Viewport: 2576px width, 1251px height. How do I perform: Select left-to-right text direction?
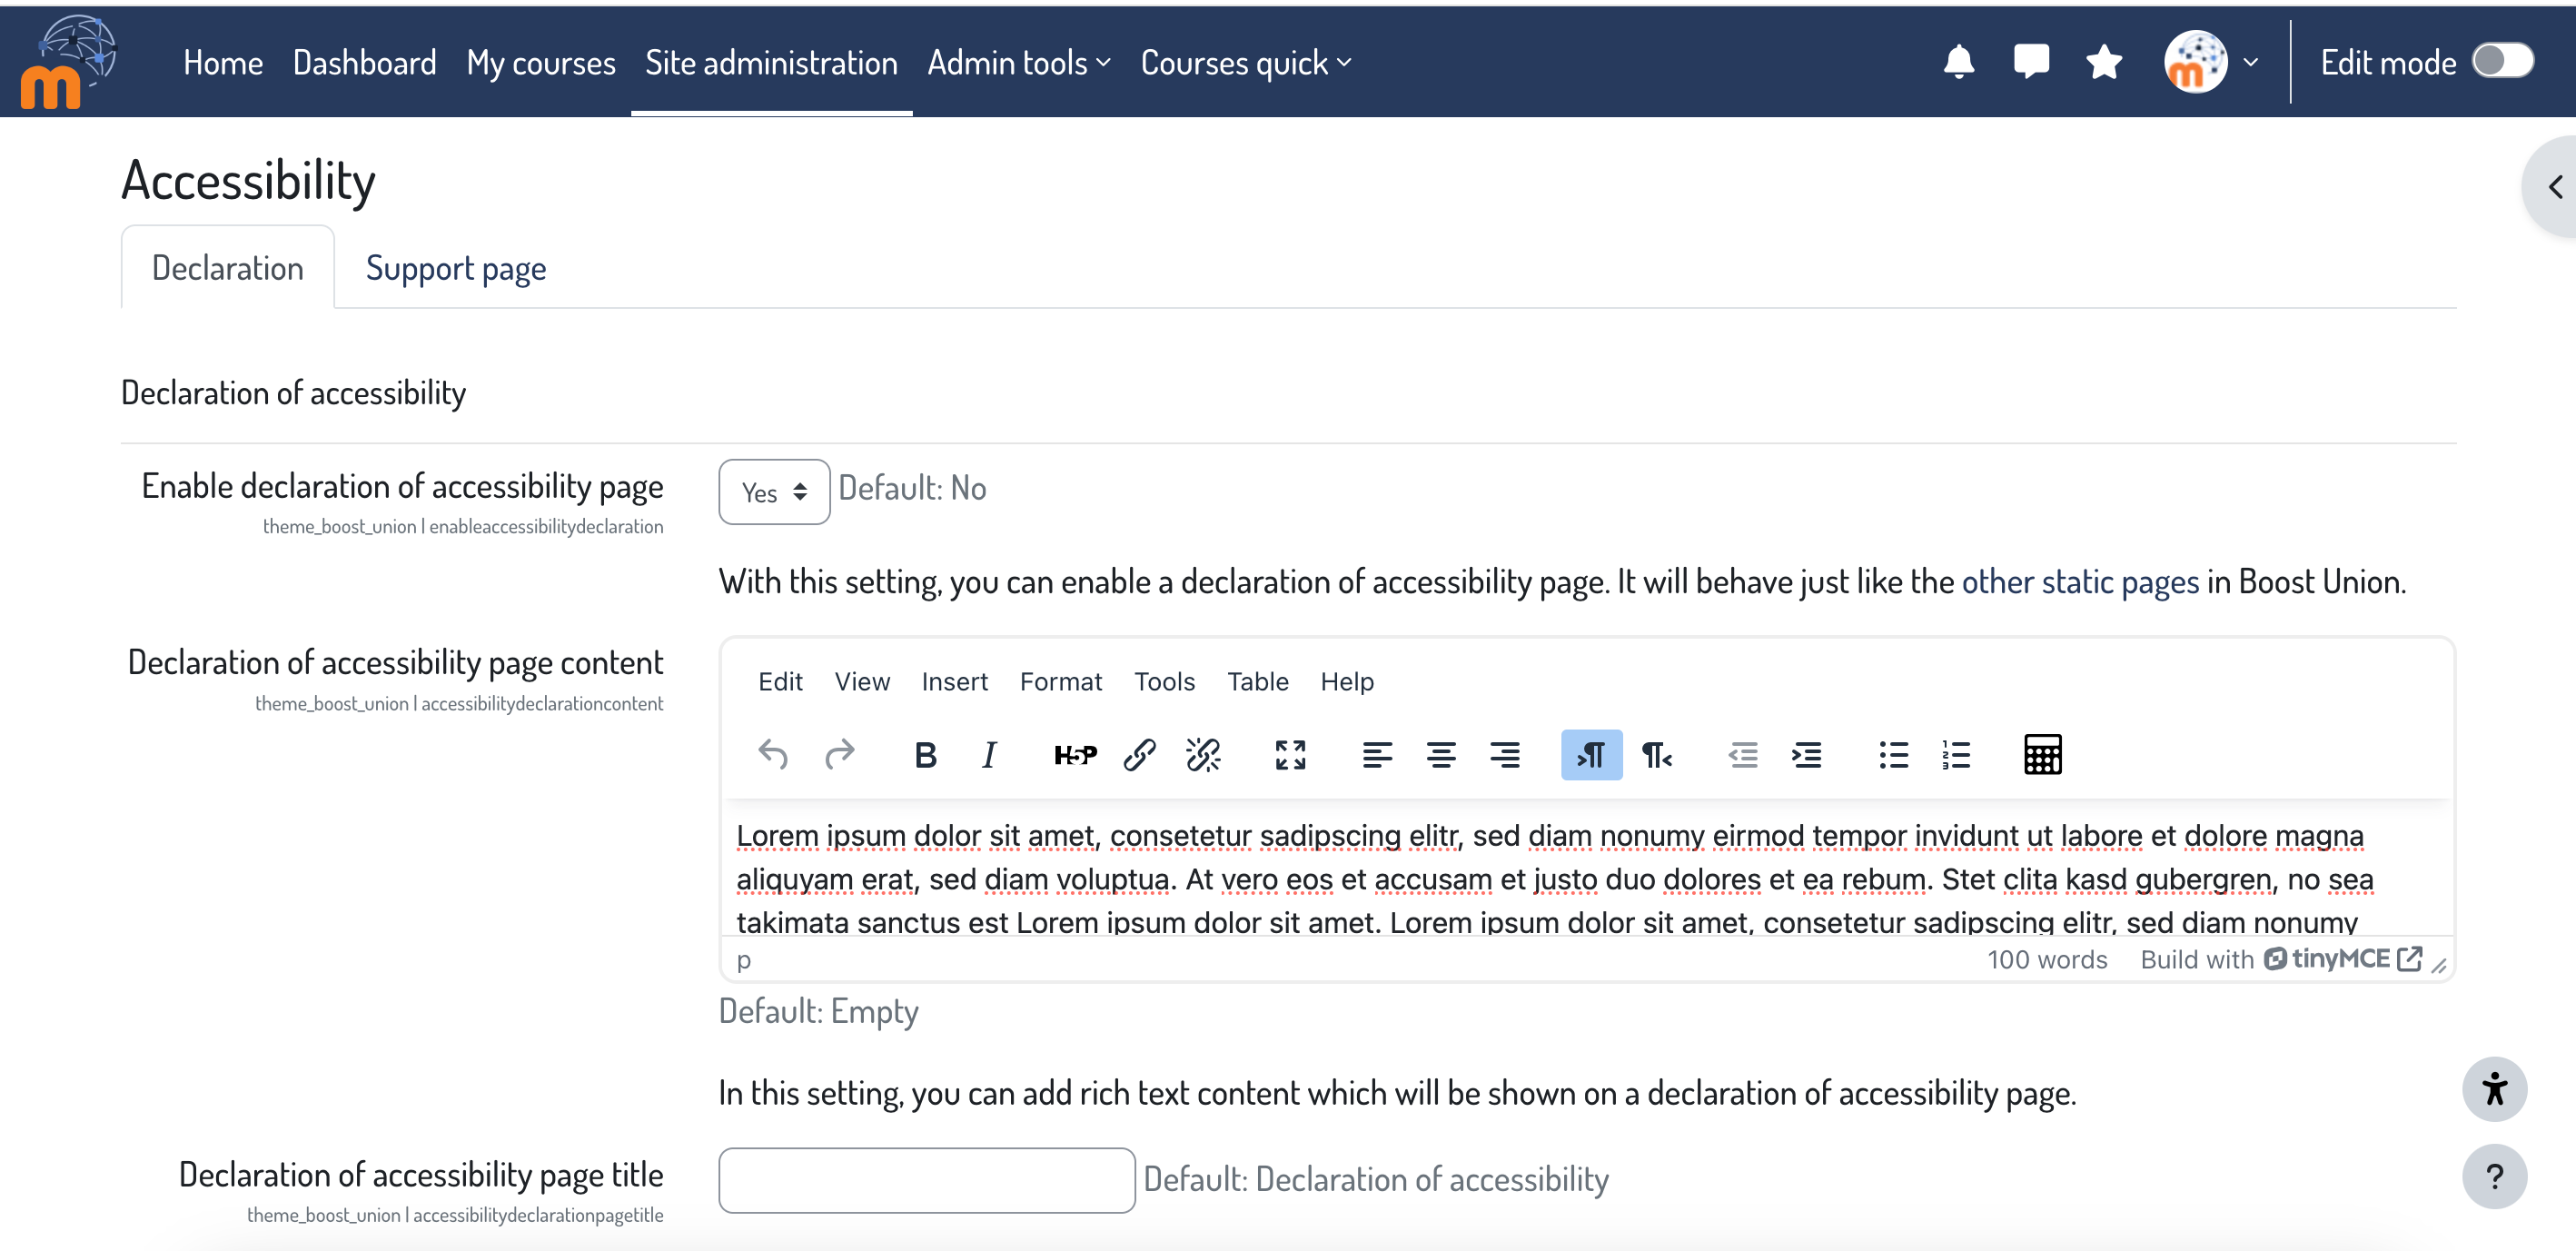click(x=1591, y=755)
